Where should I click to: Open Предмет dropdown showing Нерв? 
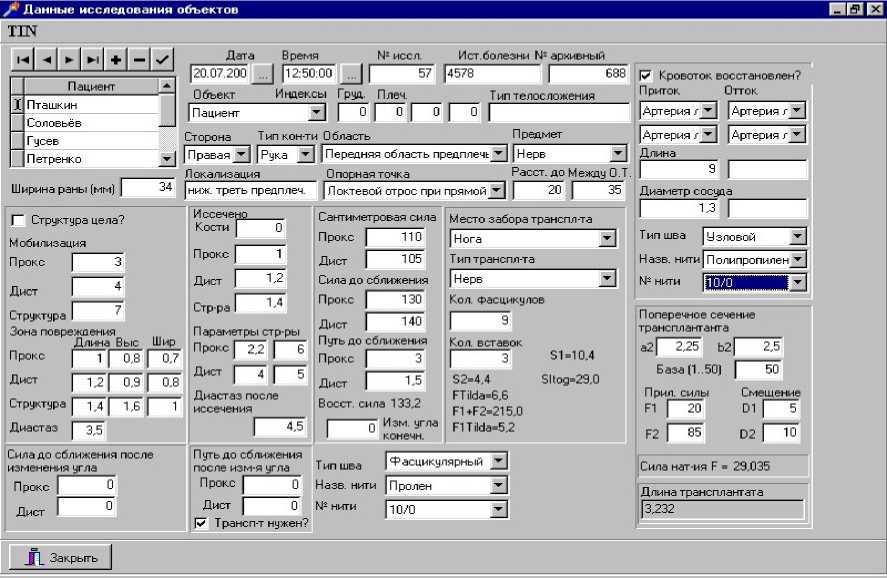point(618,153)
